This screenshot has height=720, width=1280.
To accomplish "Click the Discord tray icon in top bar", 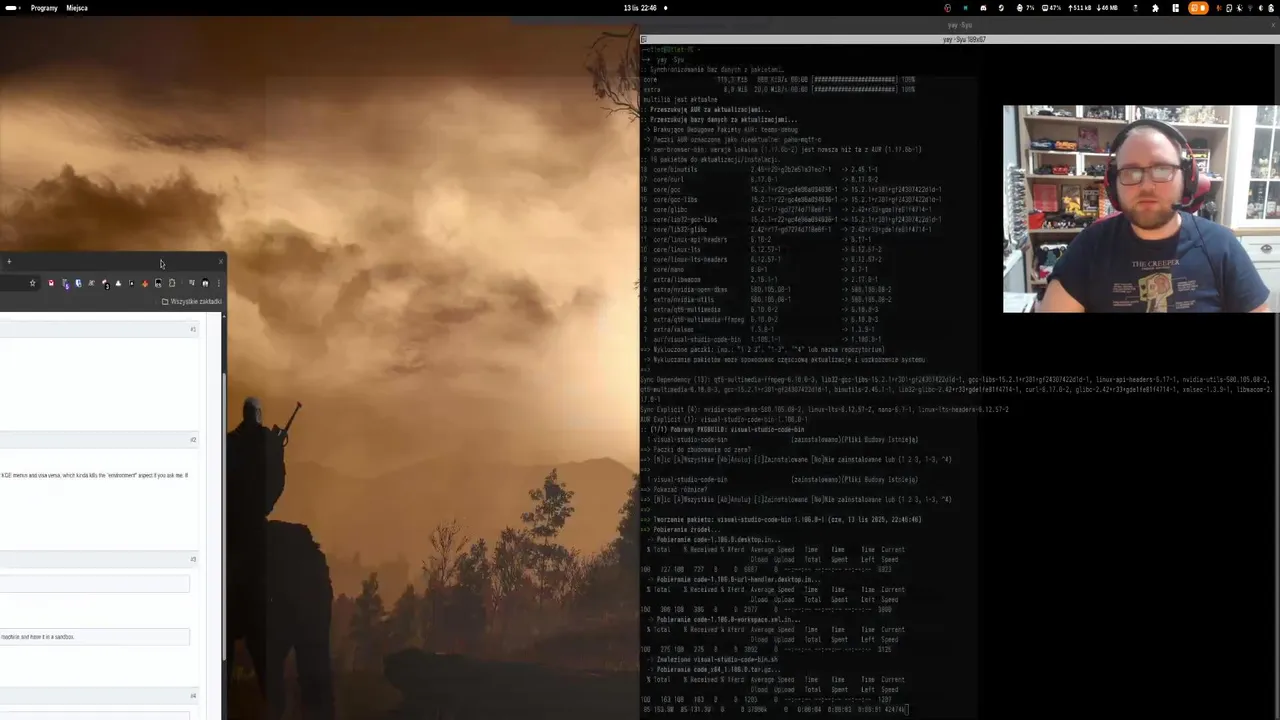I will 983,8.
